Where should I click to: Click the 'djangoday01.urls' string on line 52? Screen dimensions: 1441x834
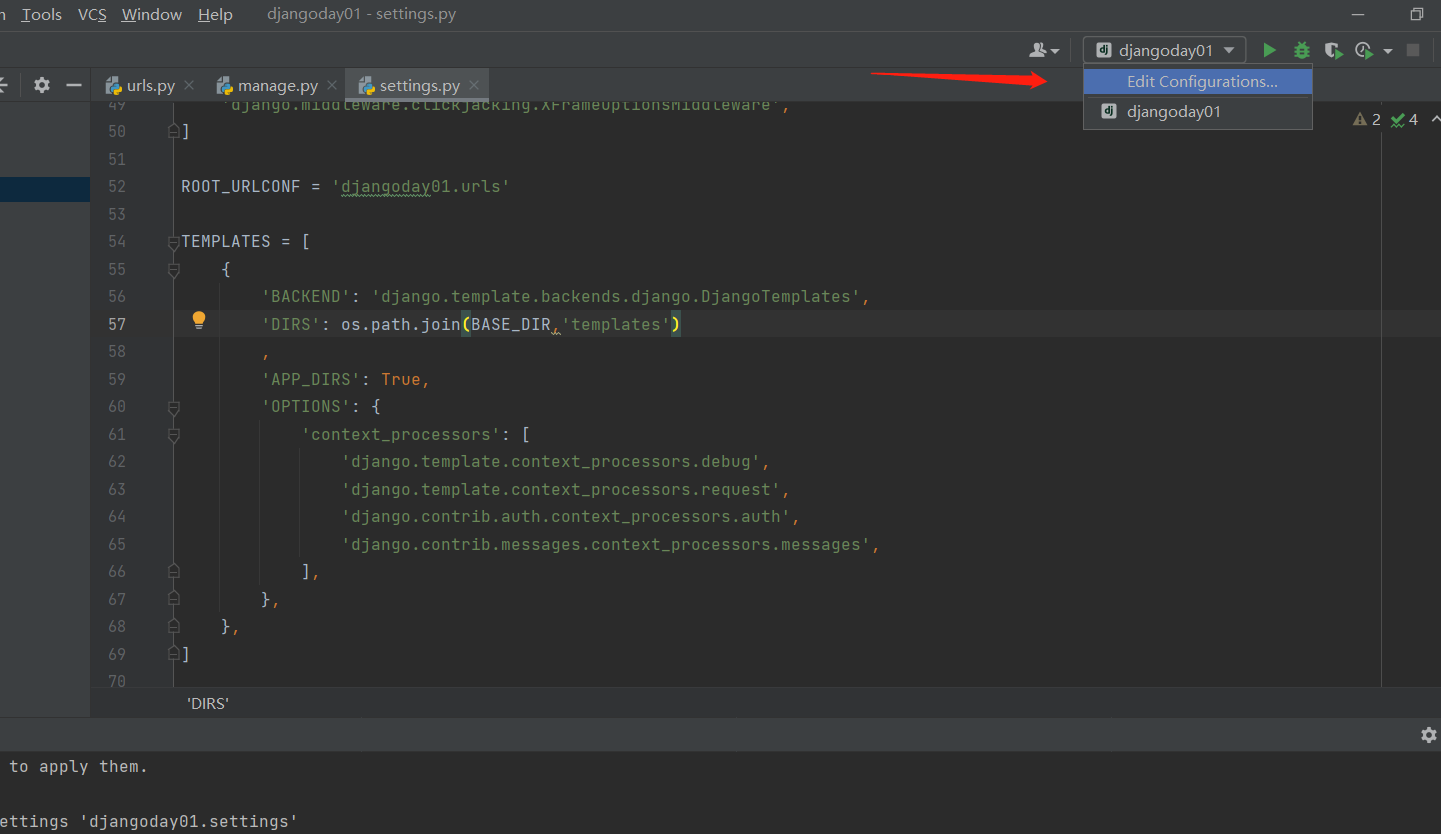pyautogui.click(x=421, y=187)
